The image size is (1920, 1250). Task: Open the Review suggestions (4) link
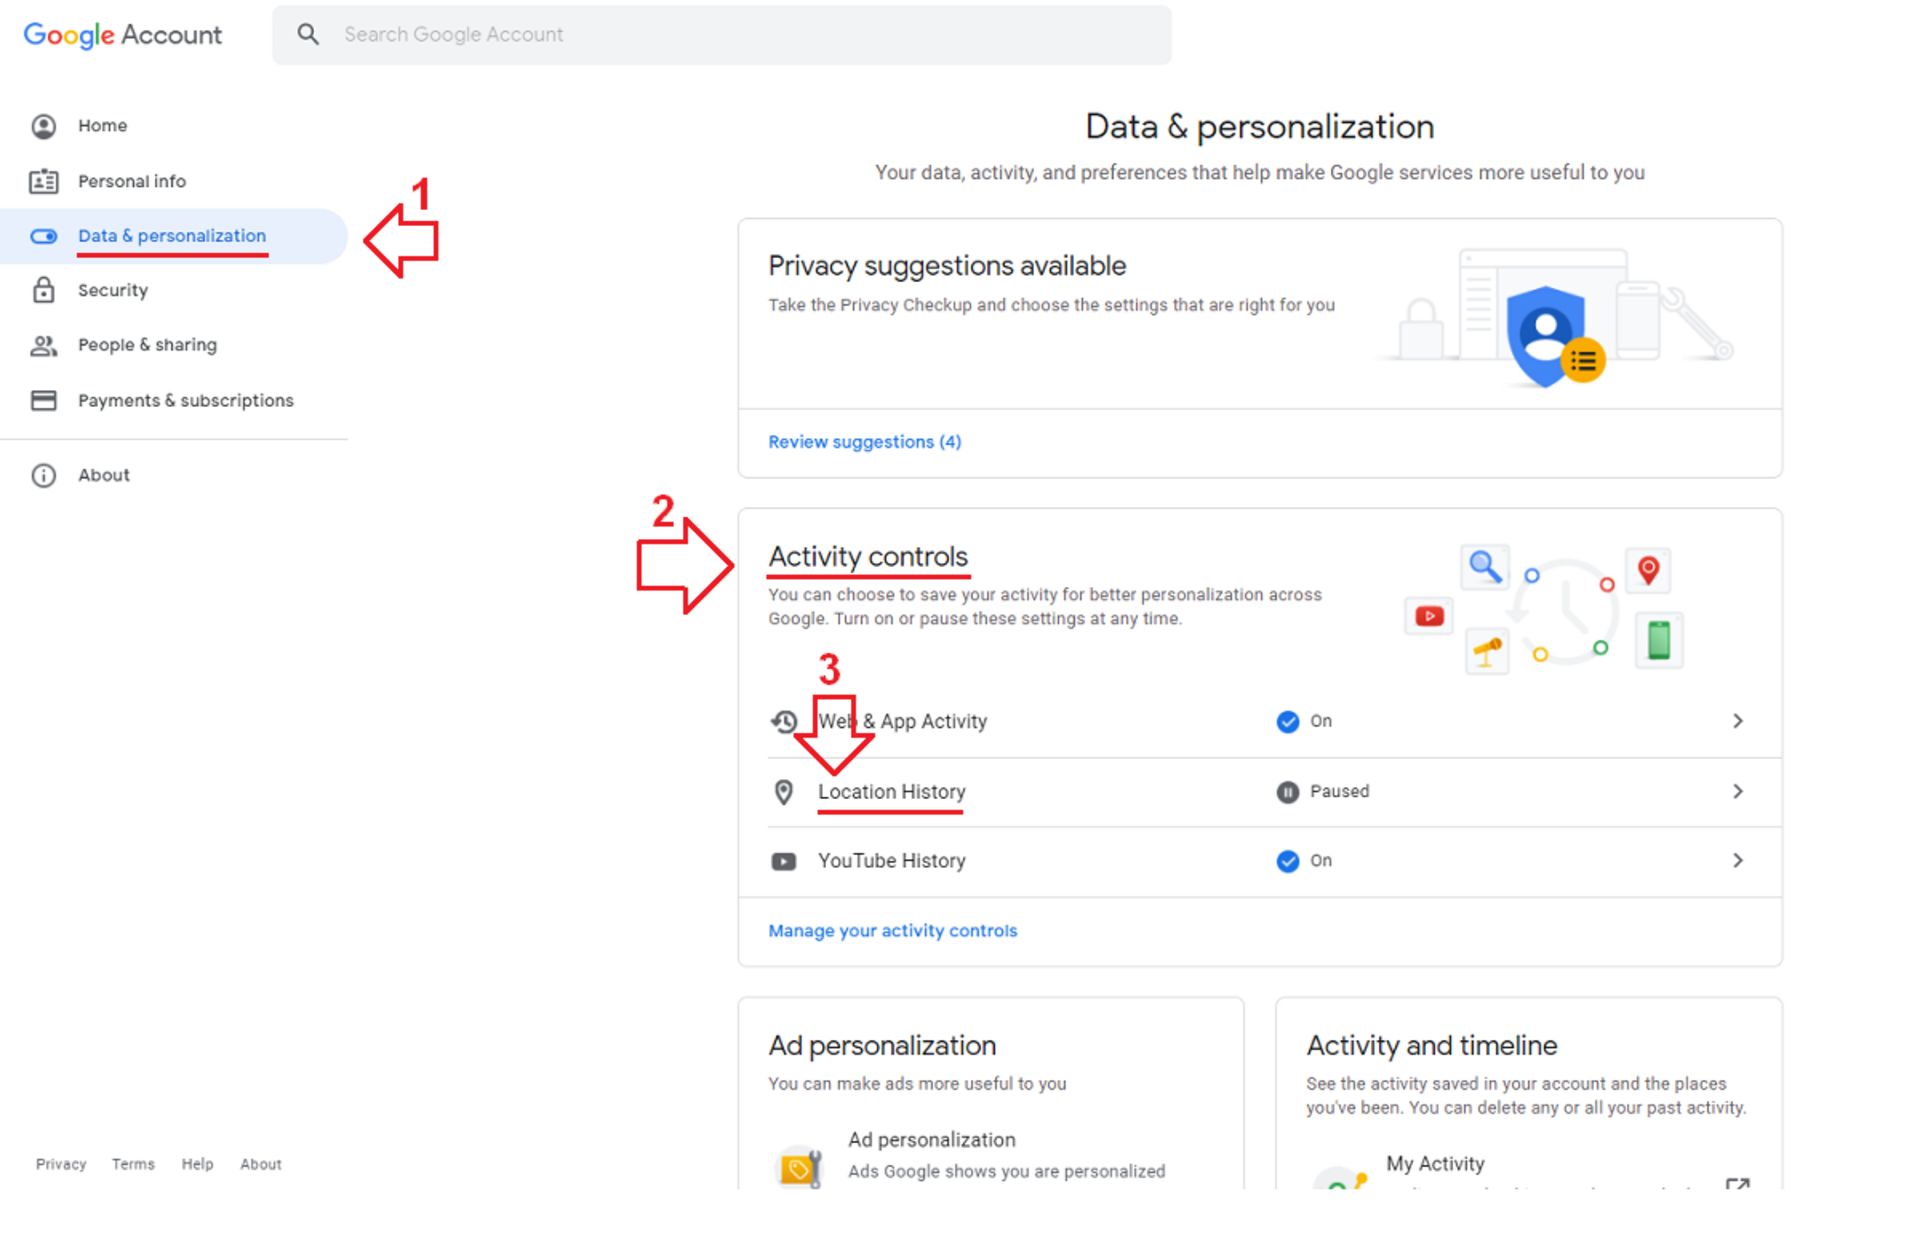pos(864,442)
